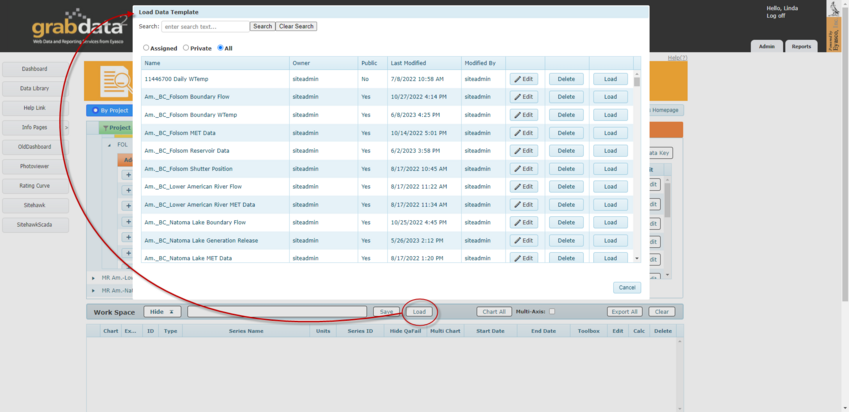Delete the Am._BC_Natoma Lake Boundary Flow template

tap(566, 223)
